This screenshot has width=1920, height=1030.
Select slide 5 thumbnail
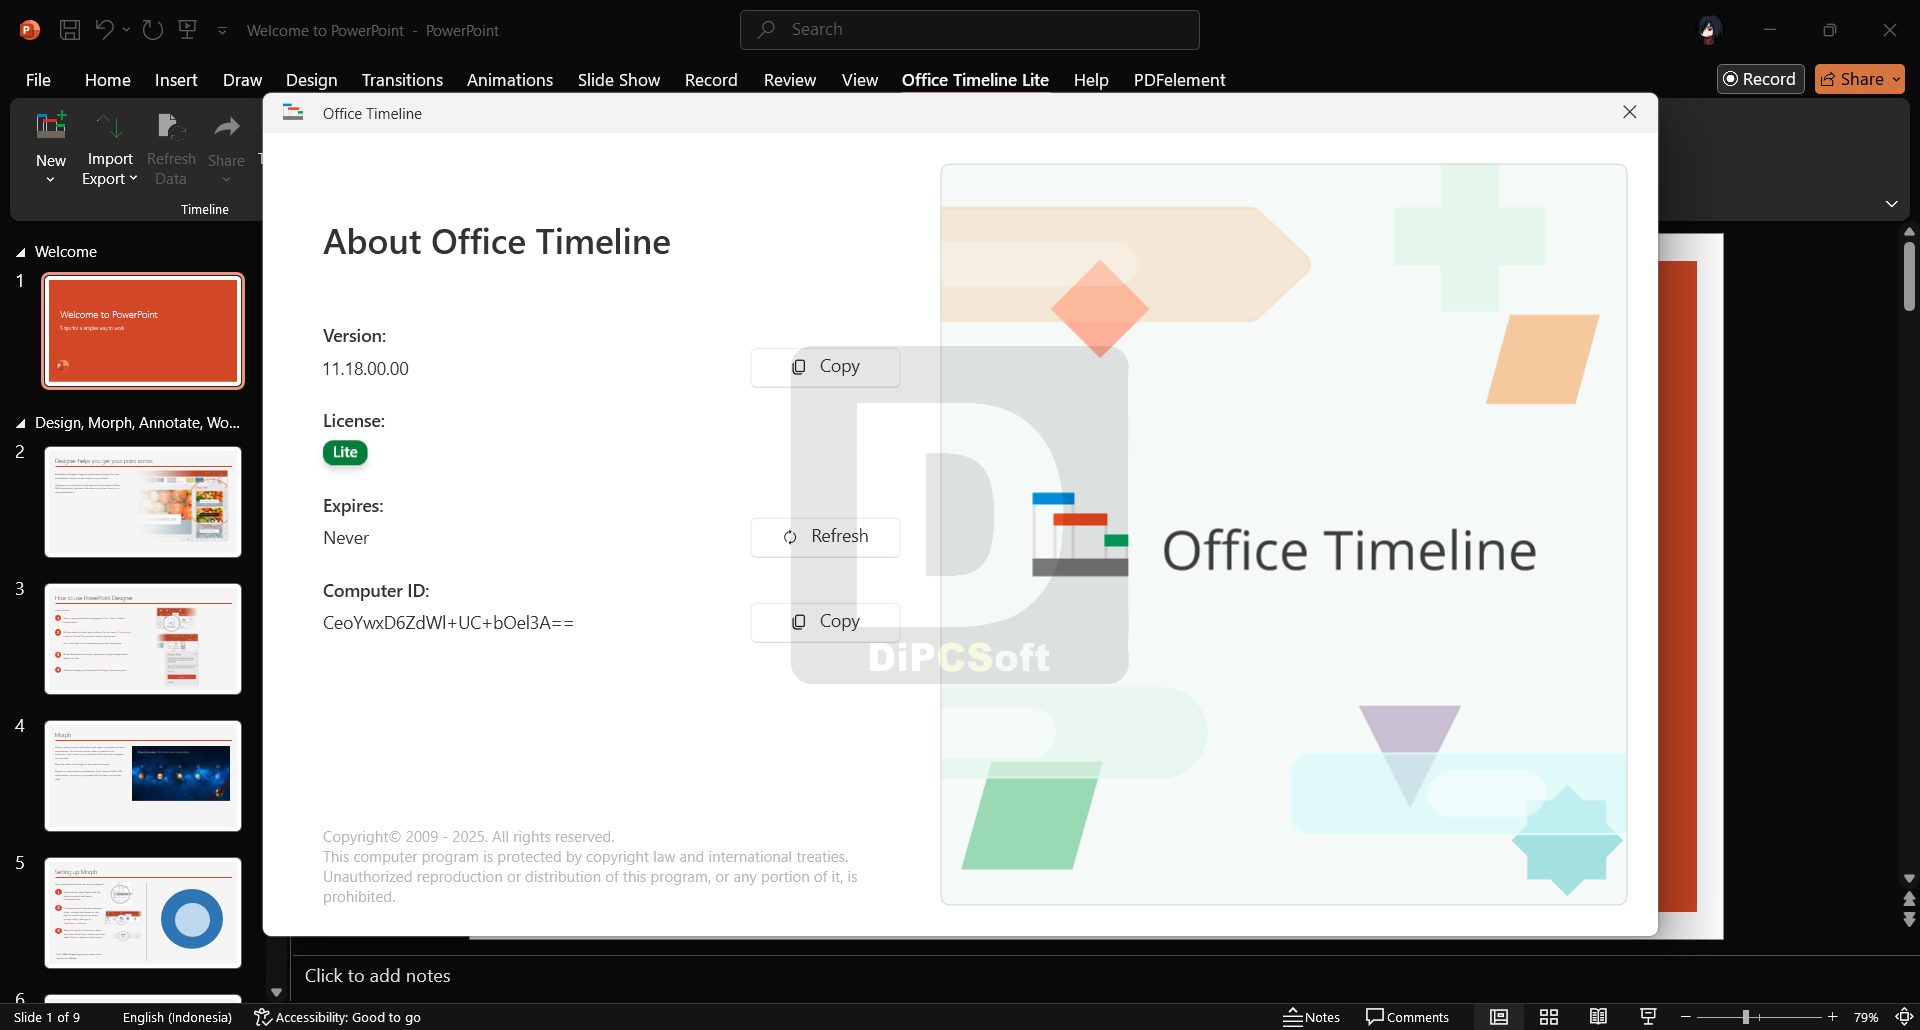(143, 913)
